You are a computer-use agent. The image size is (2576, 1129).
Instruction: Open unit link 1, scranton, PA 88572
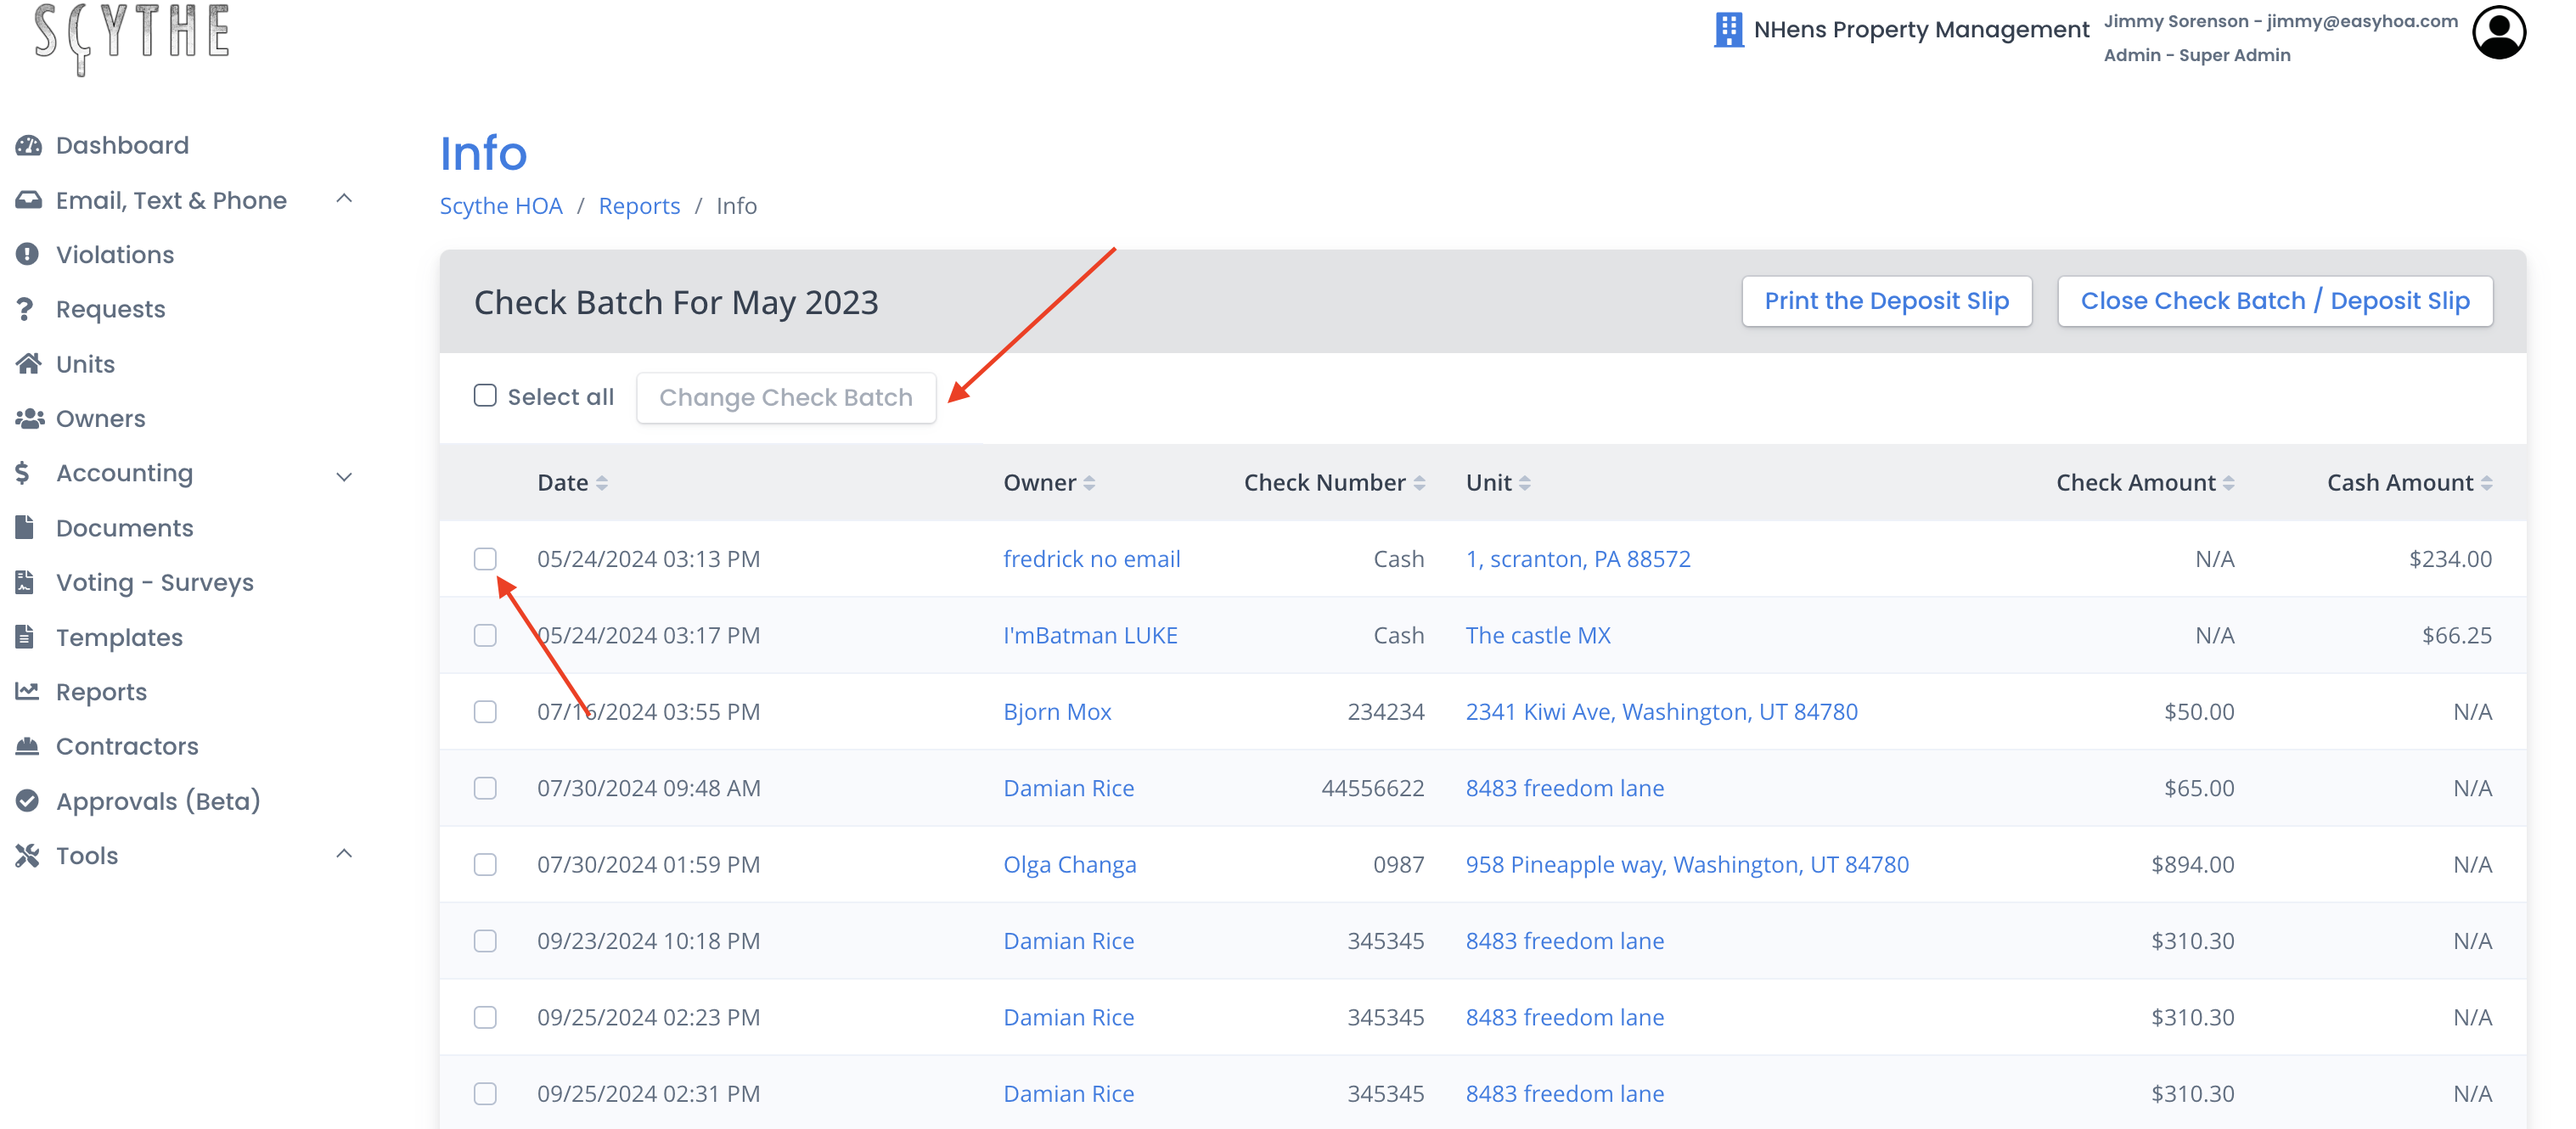click(1578, 559)
